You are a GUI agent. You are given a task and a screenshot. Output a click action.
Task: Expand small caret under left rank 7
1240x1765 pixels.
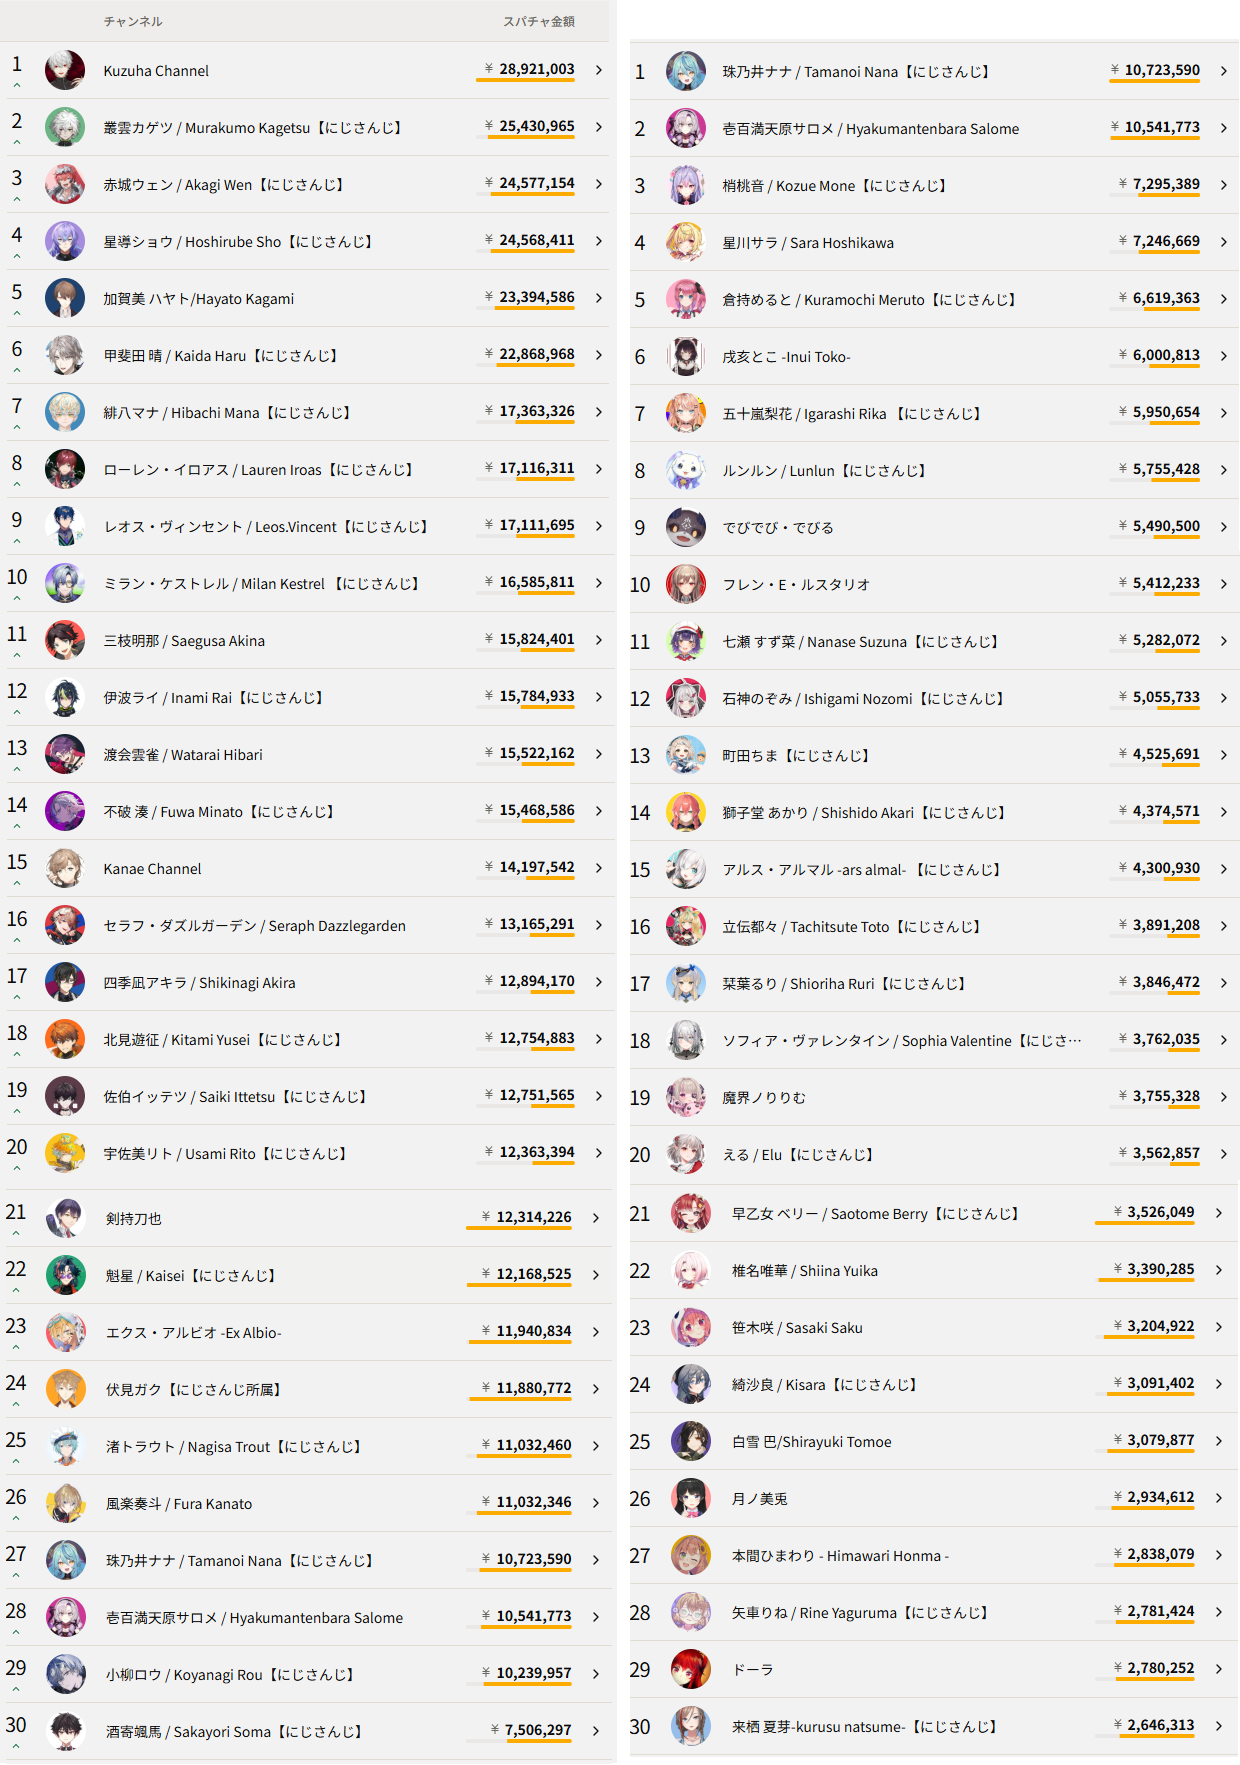point(17,427)
